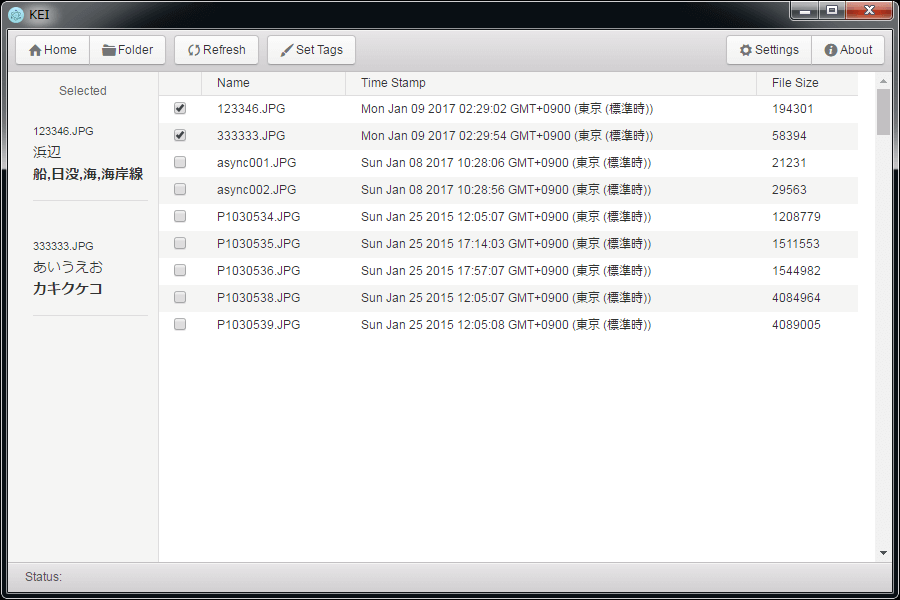Click file size 1208779
Image resolution: width=900 pixels, height=600 pixels.
(796, 216)
